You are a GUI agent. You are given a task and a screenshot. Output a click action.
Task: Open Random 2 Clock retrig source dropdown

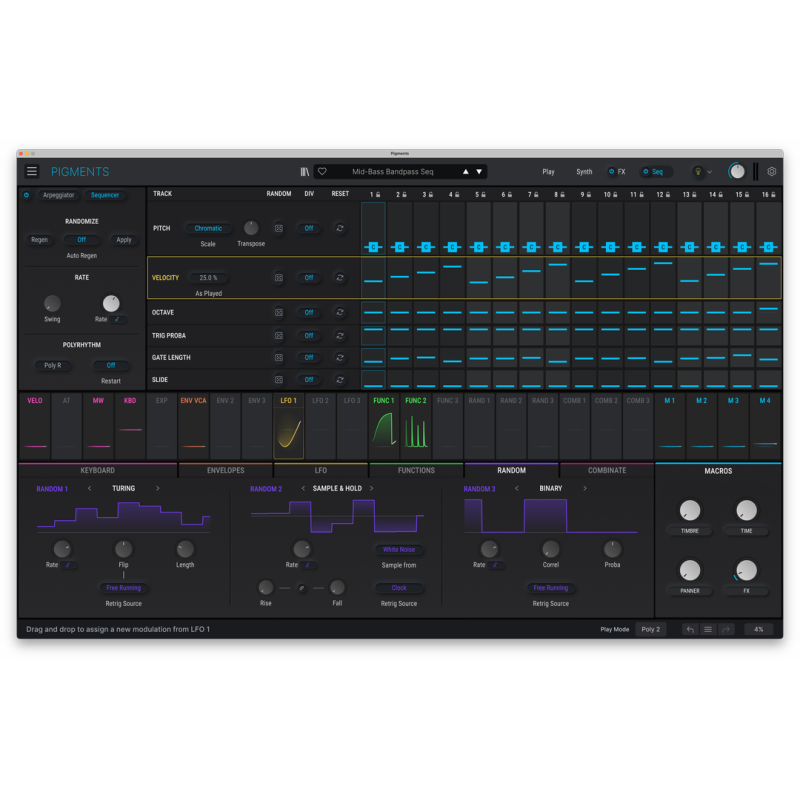tap(399, 588)
